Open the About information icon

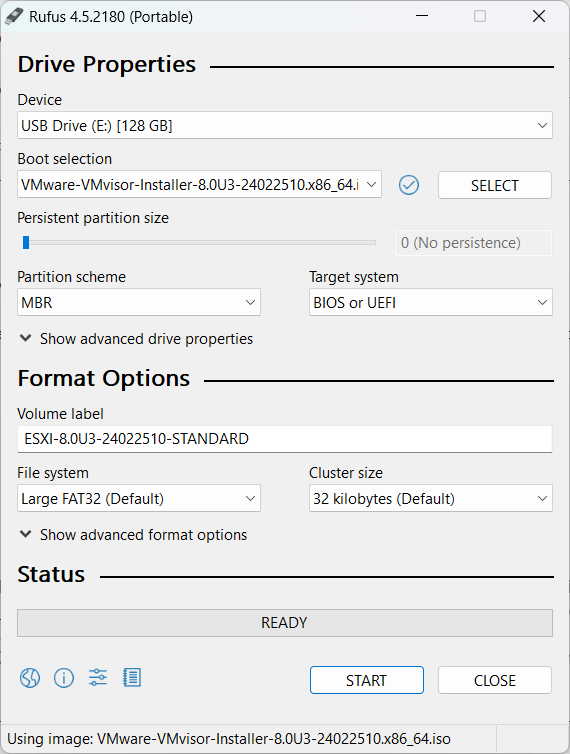point(64,678)
